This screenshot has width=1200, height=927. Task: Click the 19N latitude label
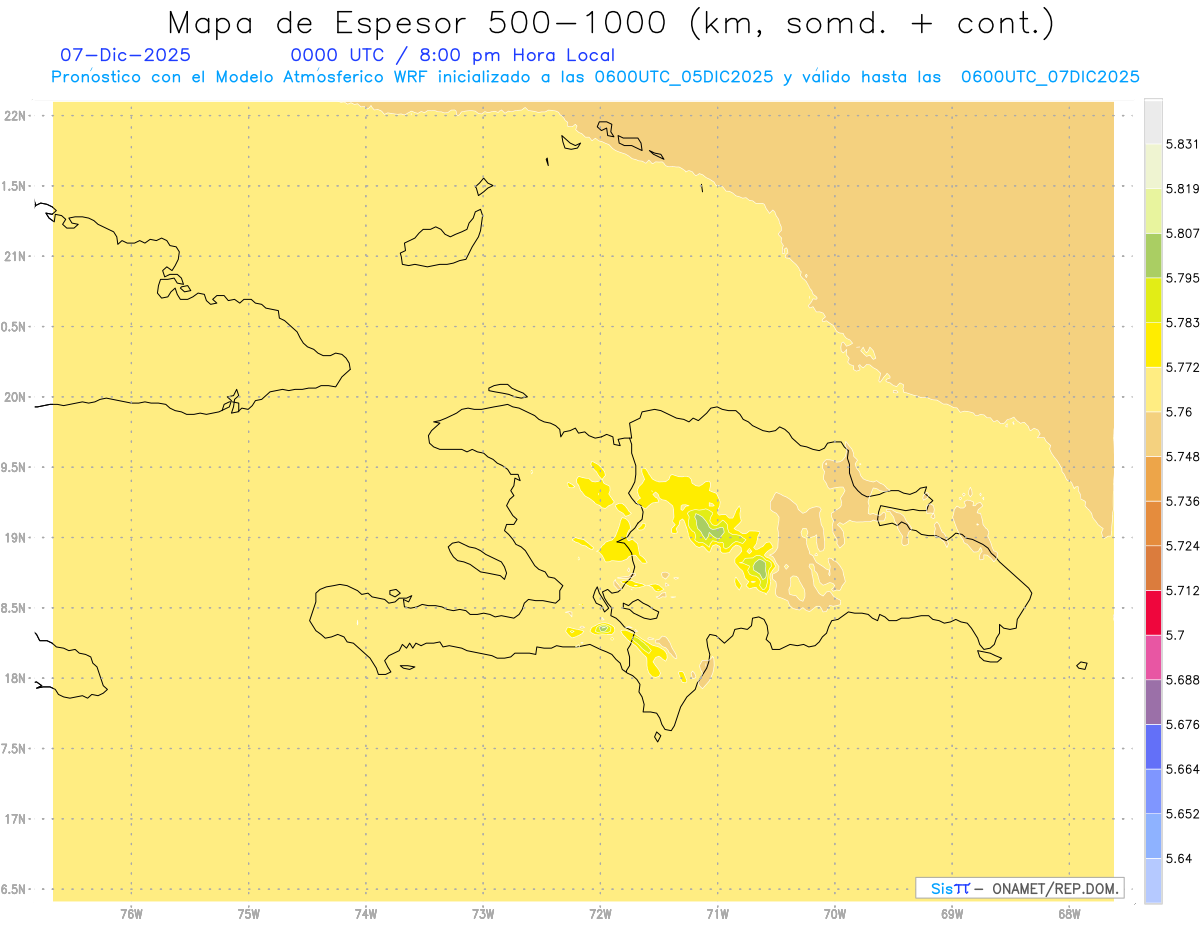point(15,538)
